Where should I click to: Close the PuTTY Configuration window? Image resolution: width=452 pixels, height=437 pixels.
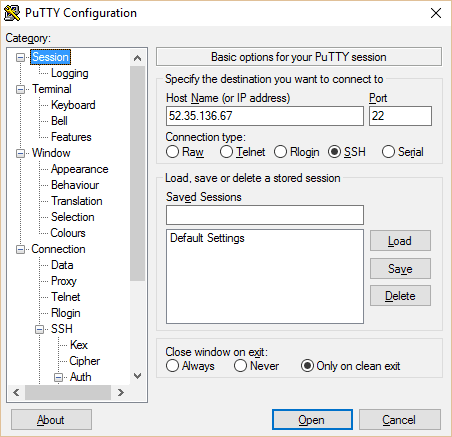[436, 13]
